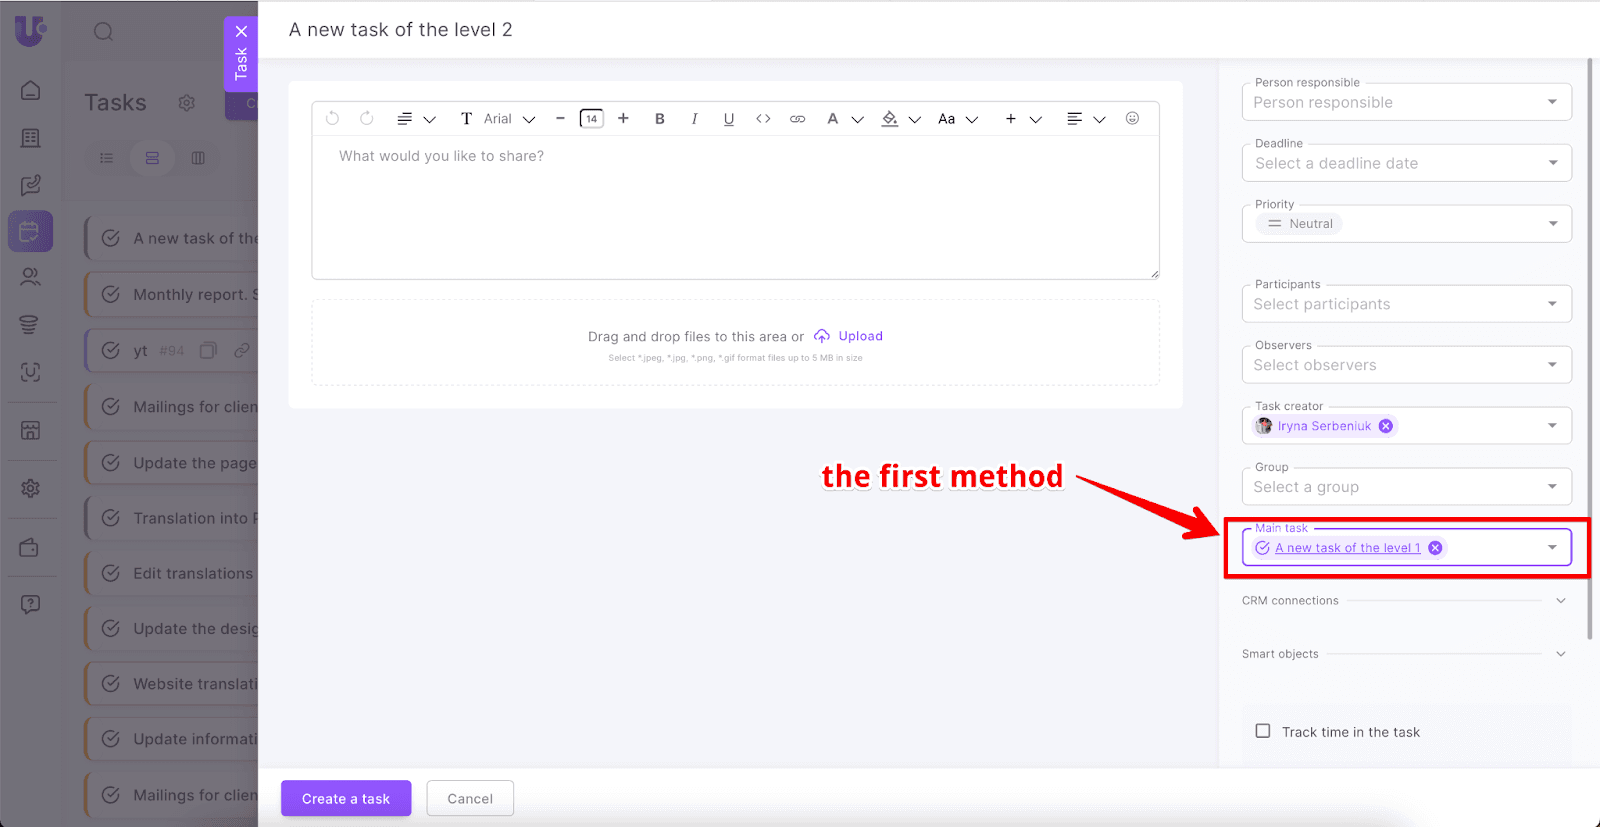
Task: Click the undo arrow in editor toolbar
Action: 332,118
